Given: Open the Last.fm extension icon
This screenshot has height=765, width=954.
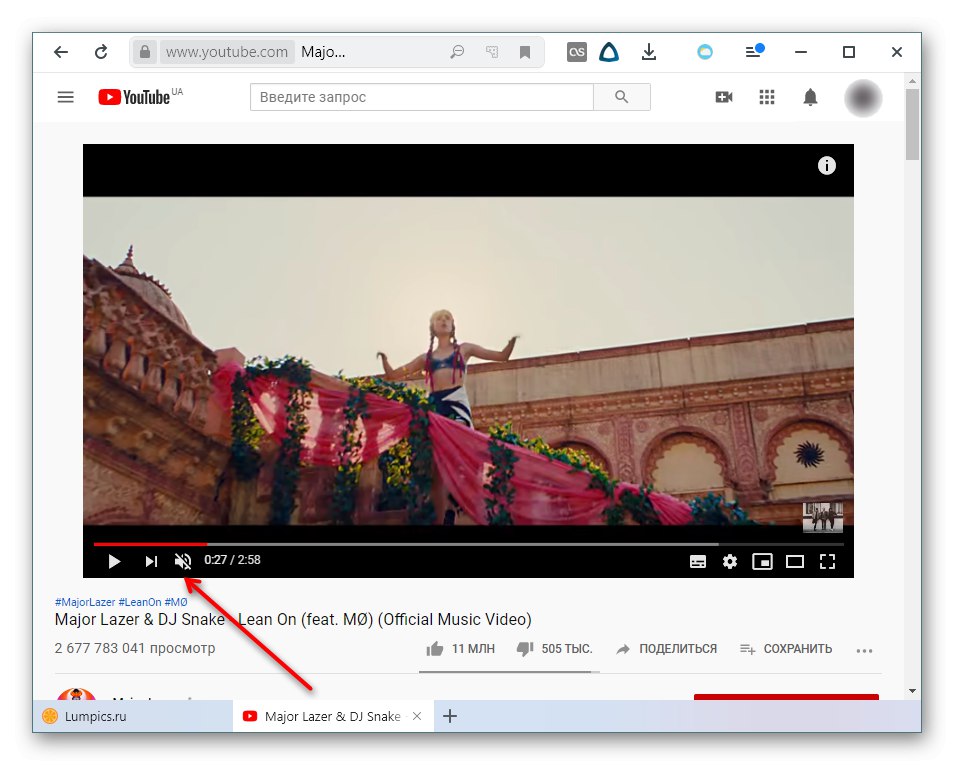Looking at the screenshot, I should click(576, 52).
